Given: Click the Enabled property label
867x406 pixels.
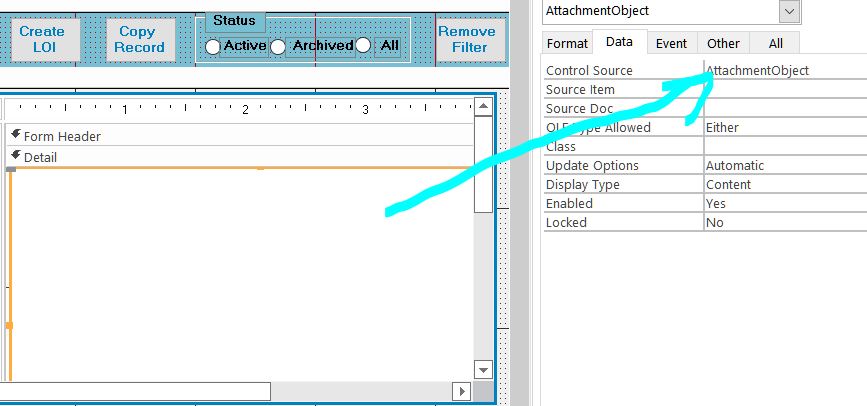Looking at the screenshot, I should click(x=569, y=204).
